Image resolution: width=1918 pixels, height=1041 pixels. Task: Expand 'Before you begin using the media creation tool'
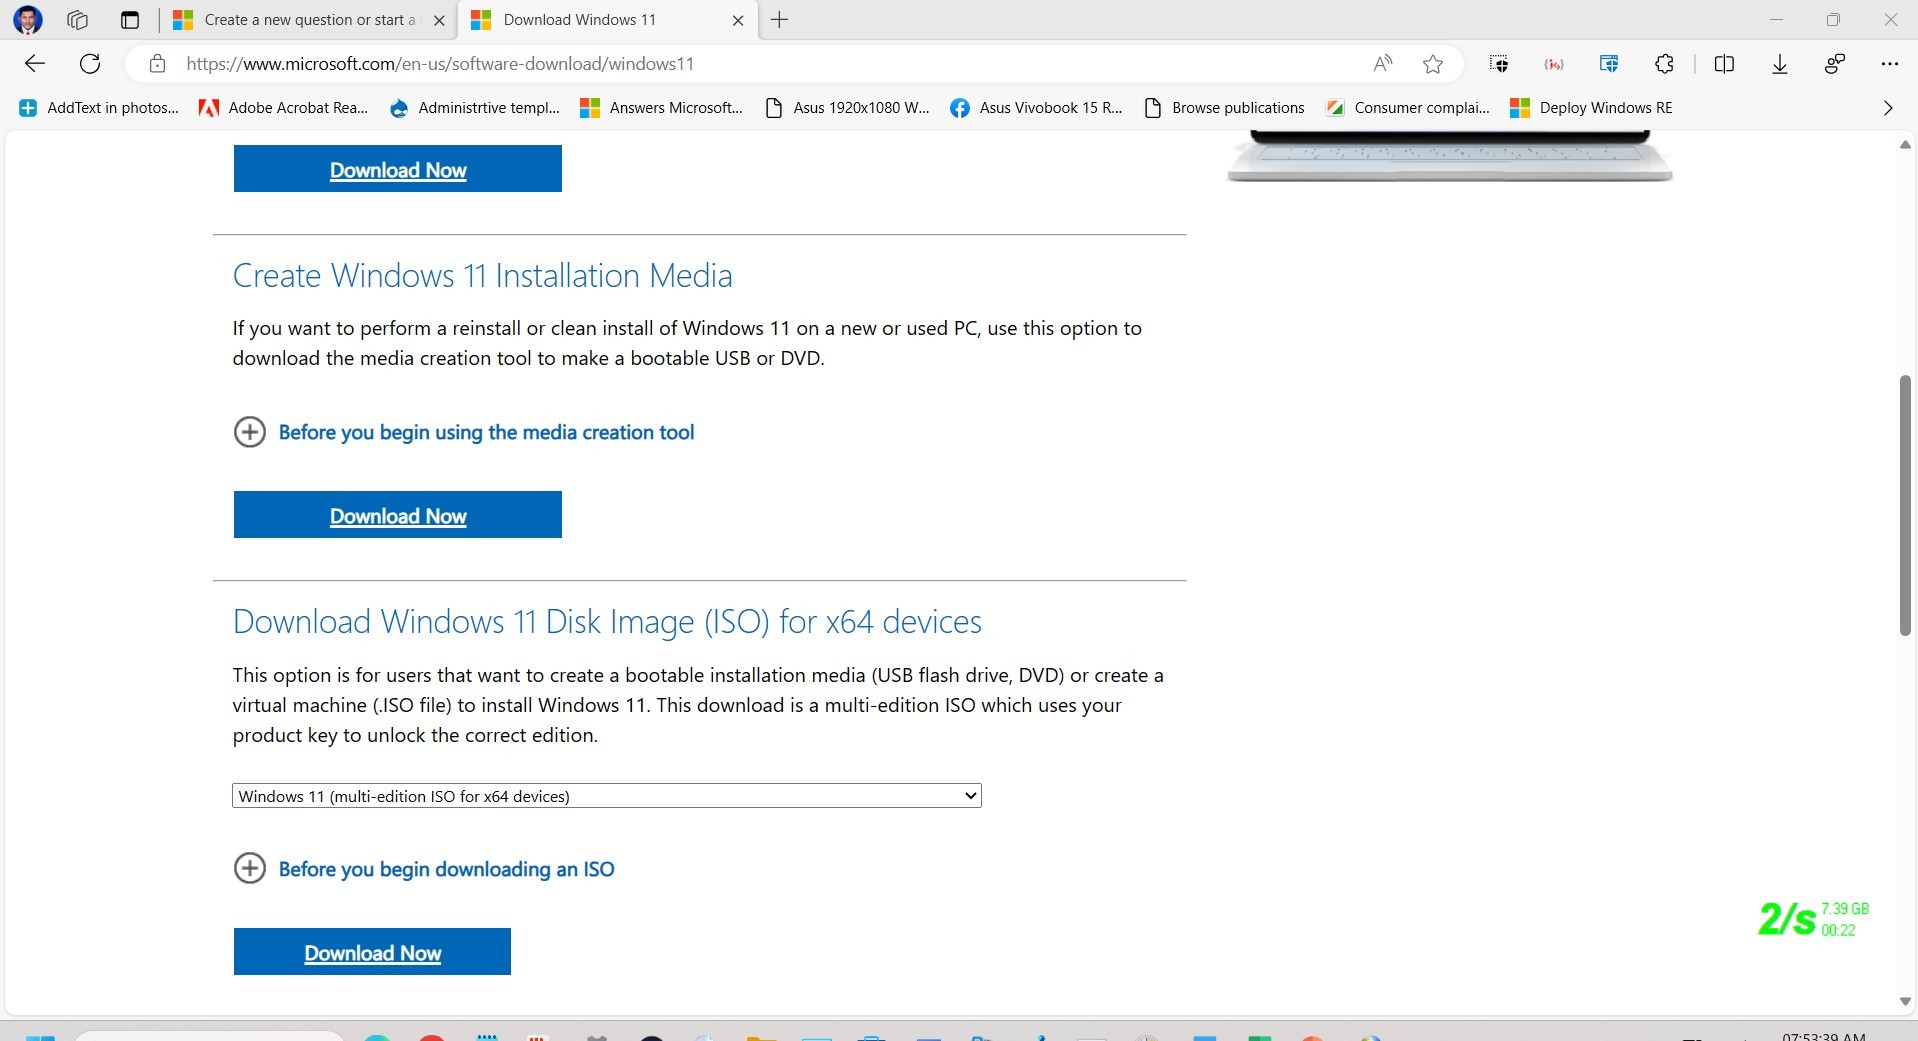[464, 432]
